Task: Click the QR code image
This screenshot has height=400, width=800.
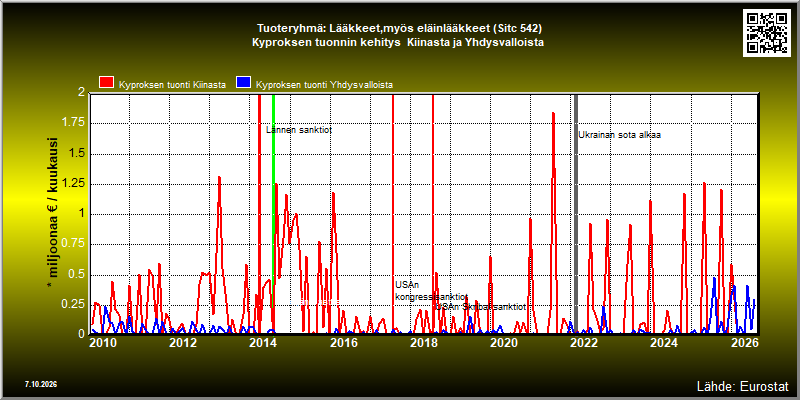Action: (x=769, y=33)
